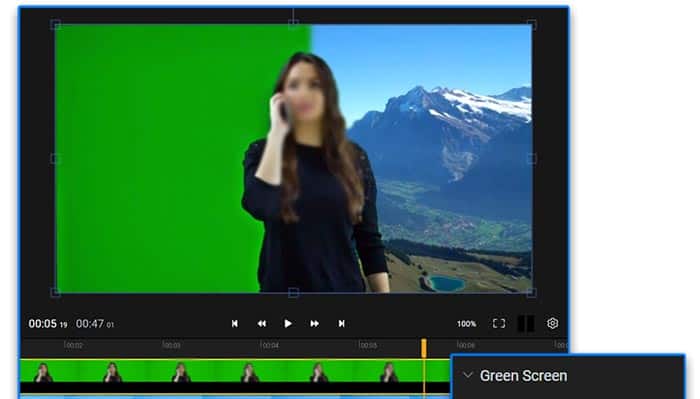Click the fast-forward button
This screenshot has height=399, width=700.
coord(314,324)
